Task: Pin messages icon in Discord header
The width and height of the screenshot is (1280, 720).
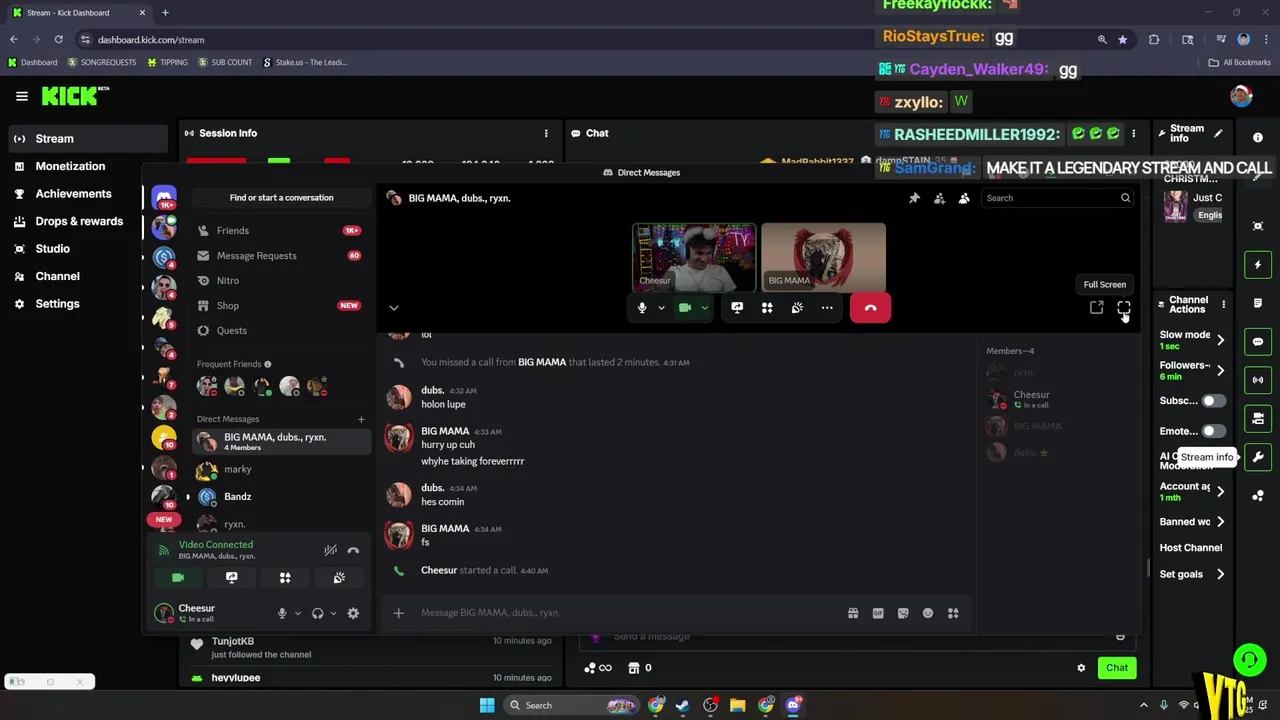Action: (914, 198)
